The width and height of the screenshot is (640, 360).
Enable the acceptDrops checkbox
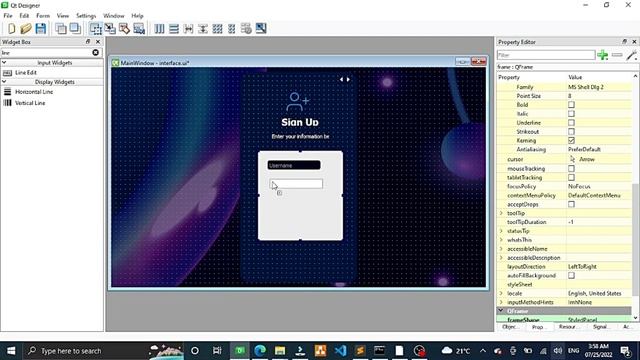pos(571,204)
